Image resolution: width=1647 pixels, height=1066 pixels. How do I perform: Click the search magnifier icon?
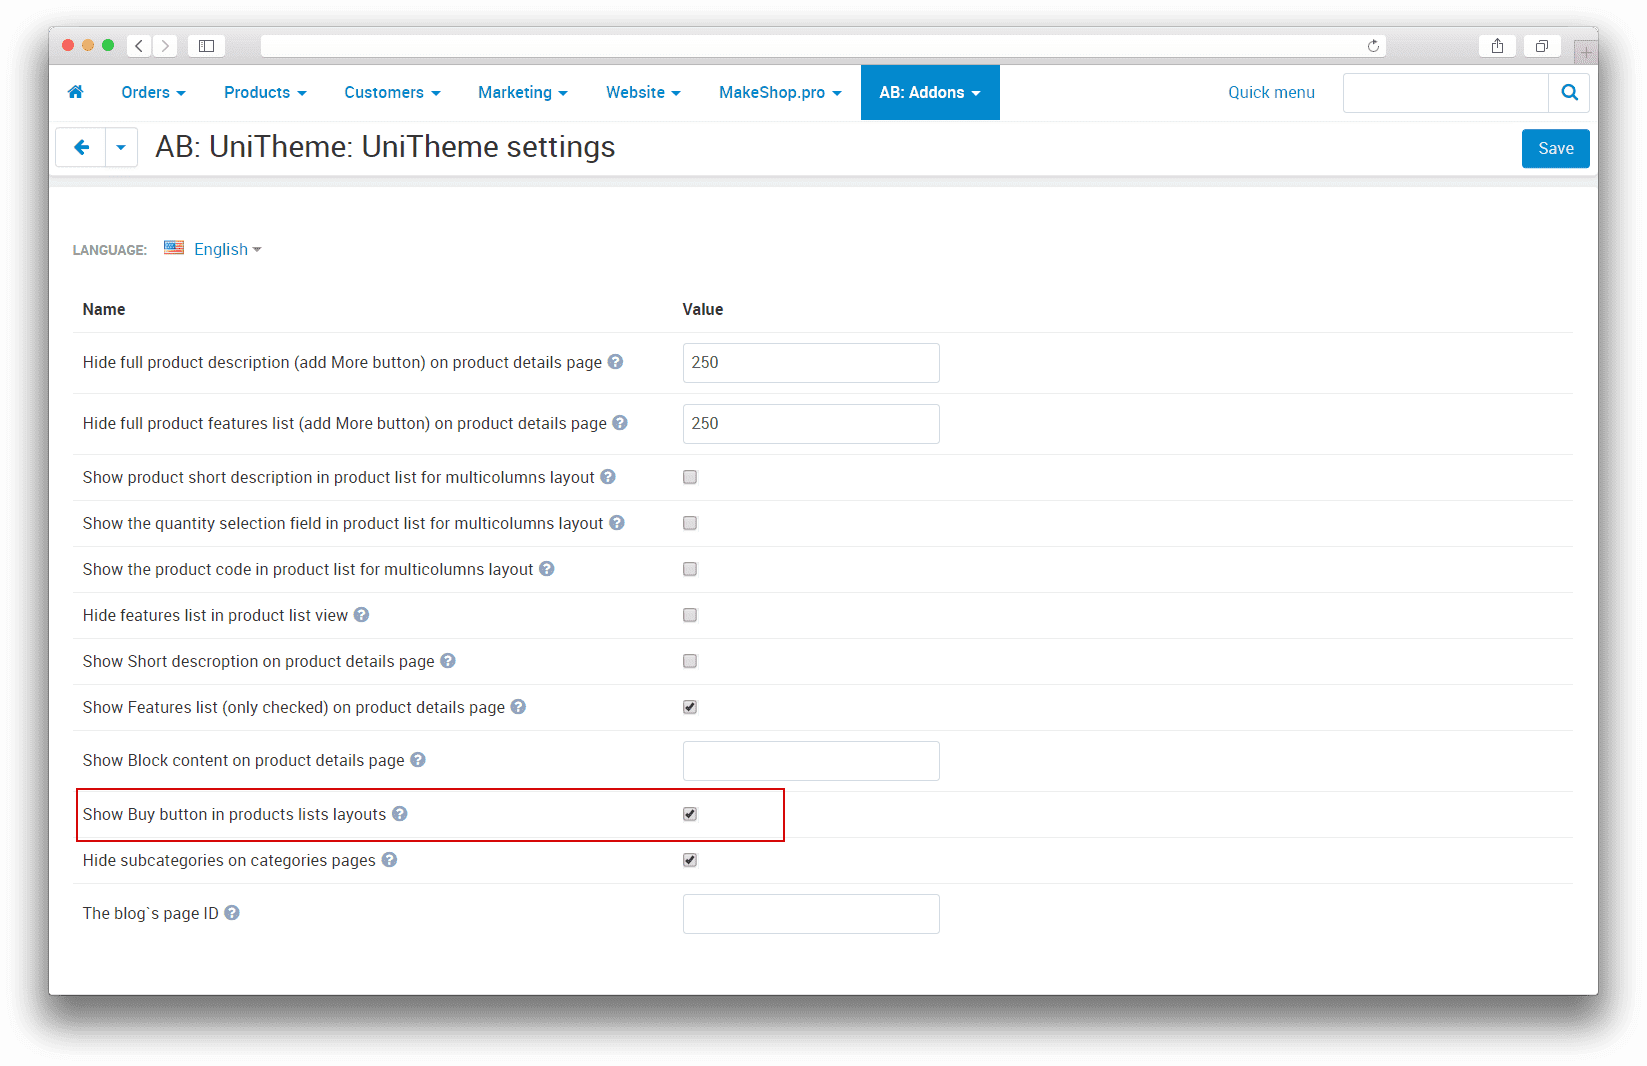(1568, 93)
